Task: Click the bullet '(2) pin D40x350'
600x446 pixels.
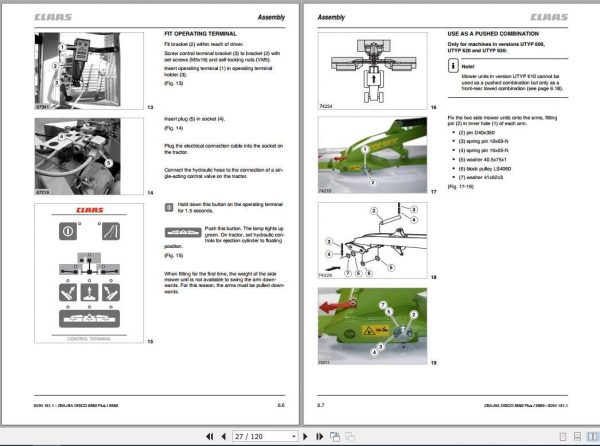Action: pos(476,133)
